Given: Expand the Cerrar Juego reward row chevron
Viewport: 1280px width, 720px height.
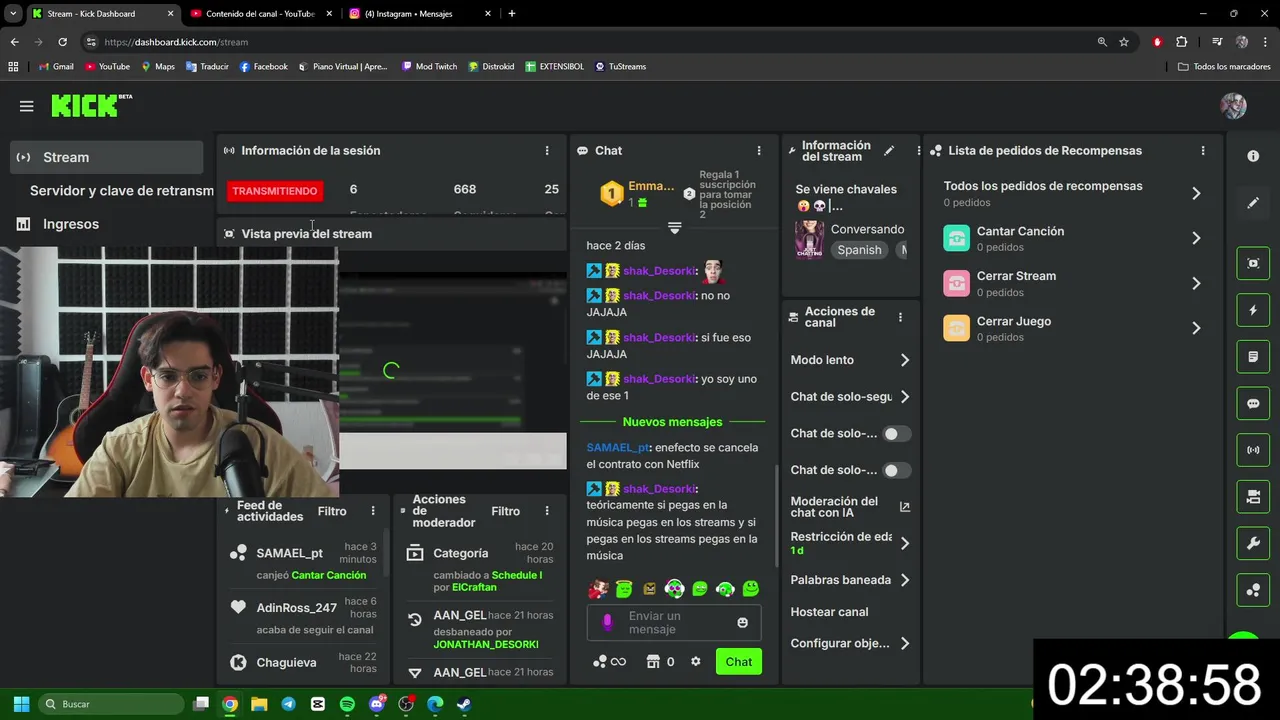Looking at the screenshot, I should pyautogui.click(x=1196, y=328).
